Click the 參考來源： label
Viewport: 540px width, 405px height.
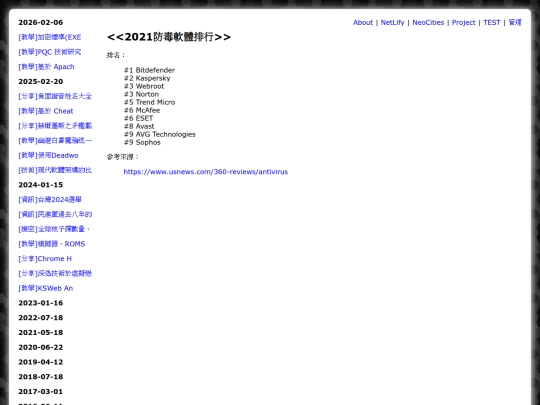[x=123, y=157]
